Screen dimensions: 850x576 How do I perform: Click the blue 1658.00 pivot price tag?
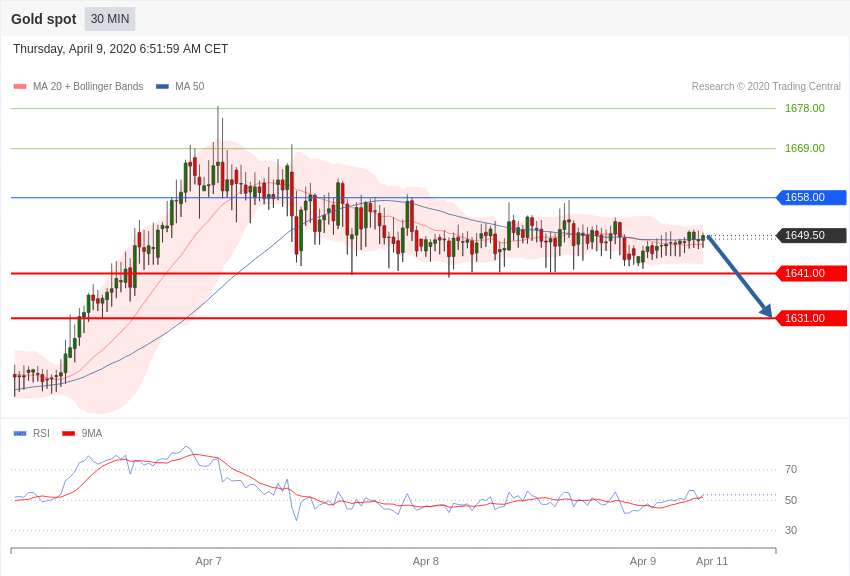[812, 197]
